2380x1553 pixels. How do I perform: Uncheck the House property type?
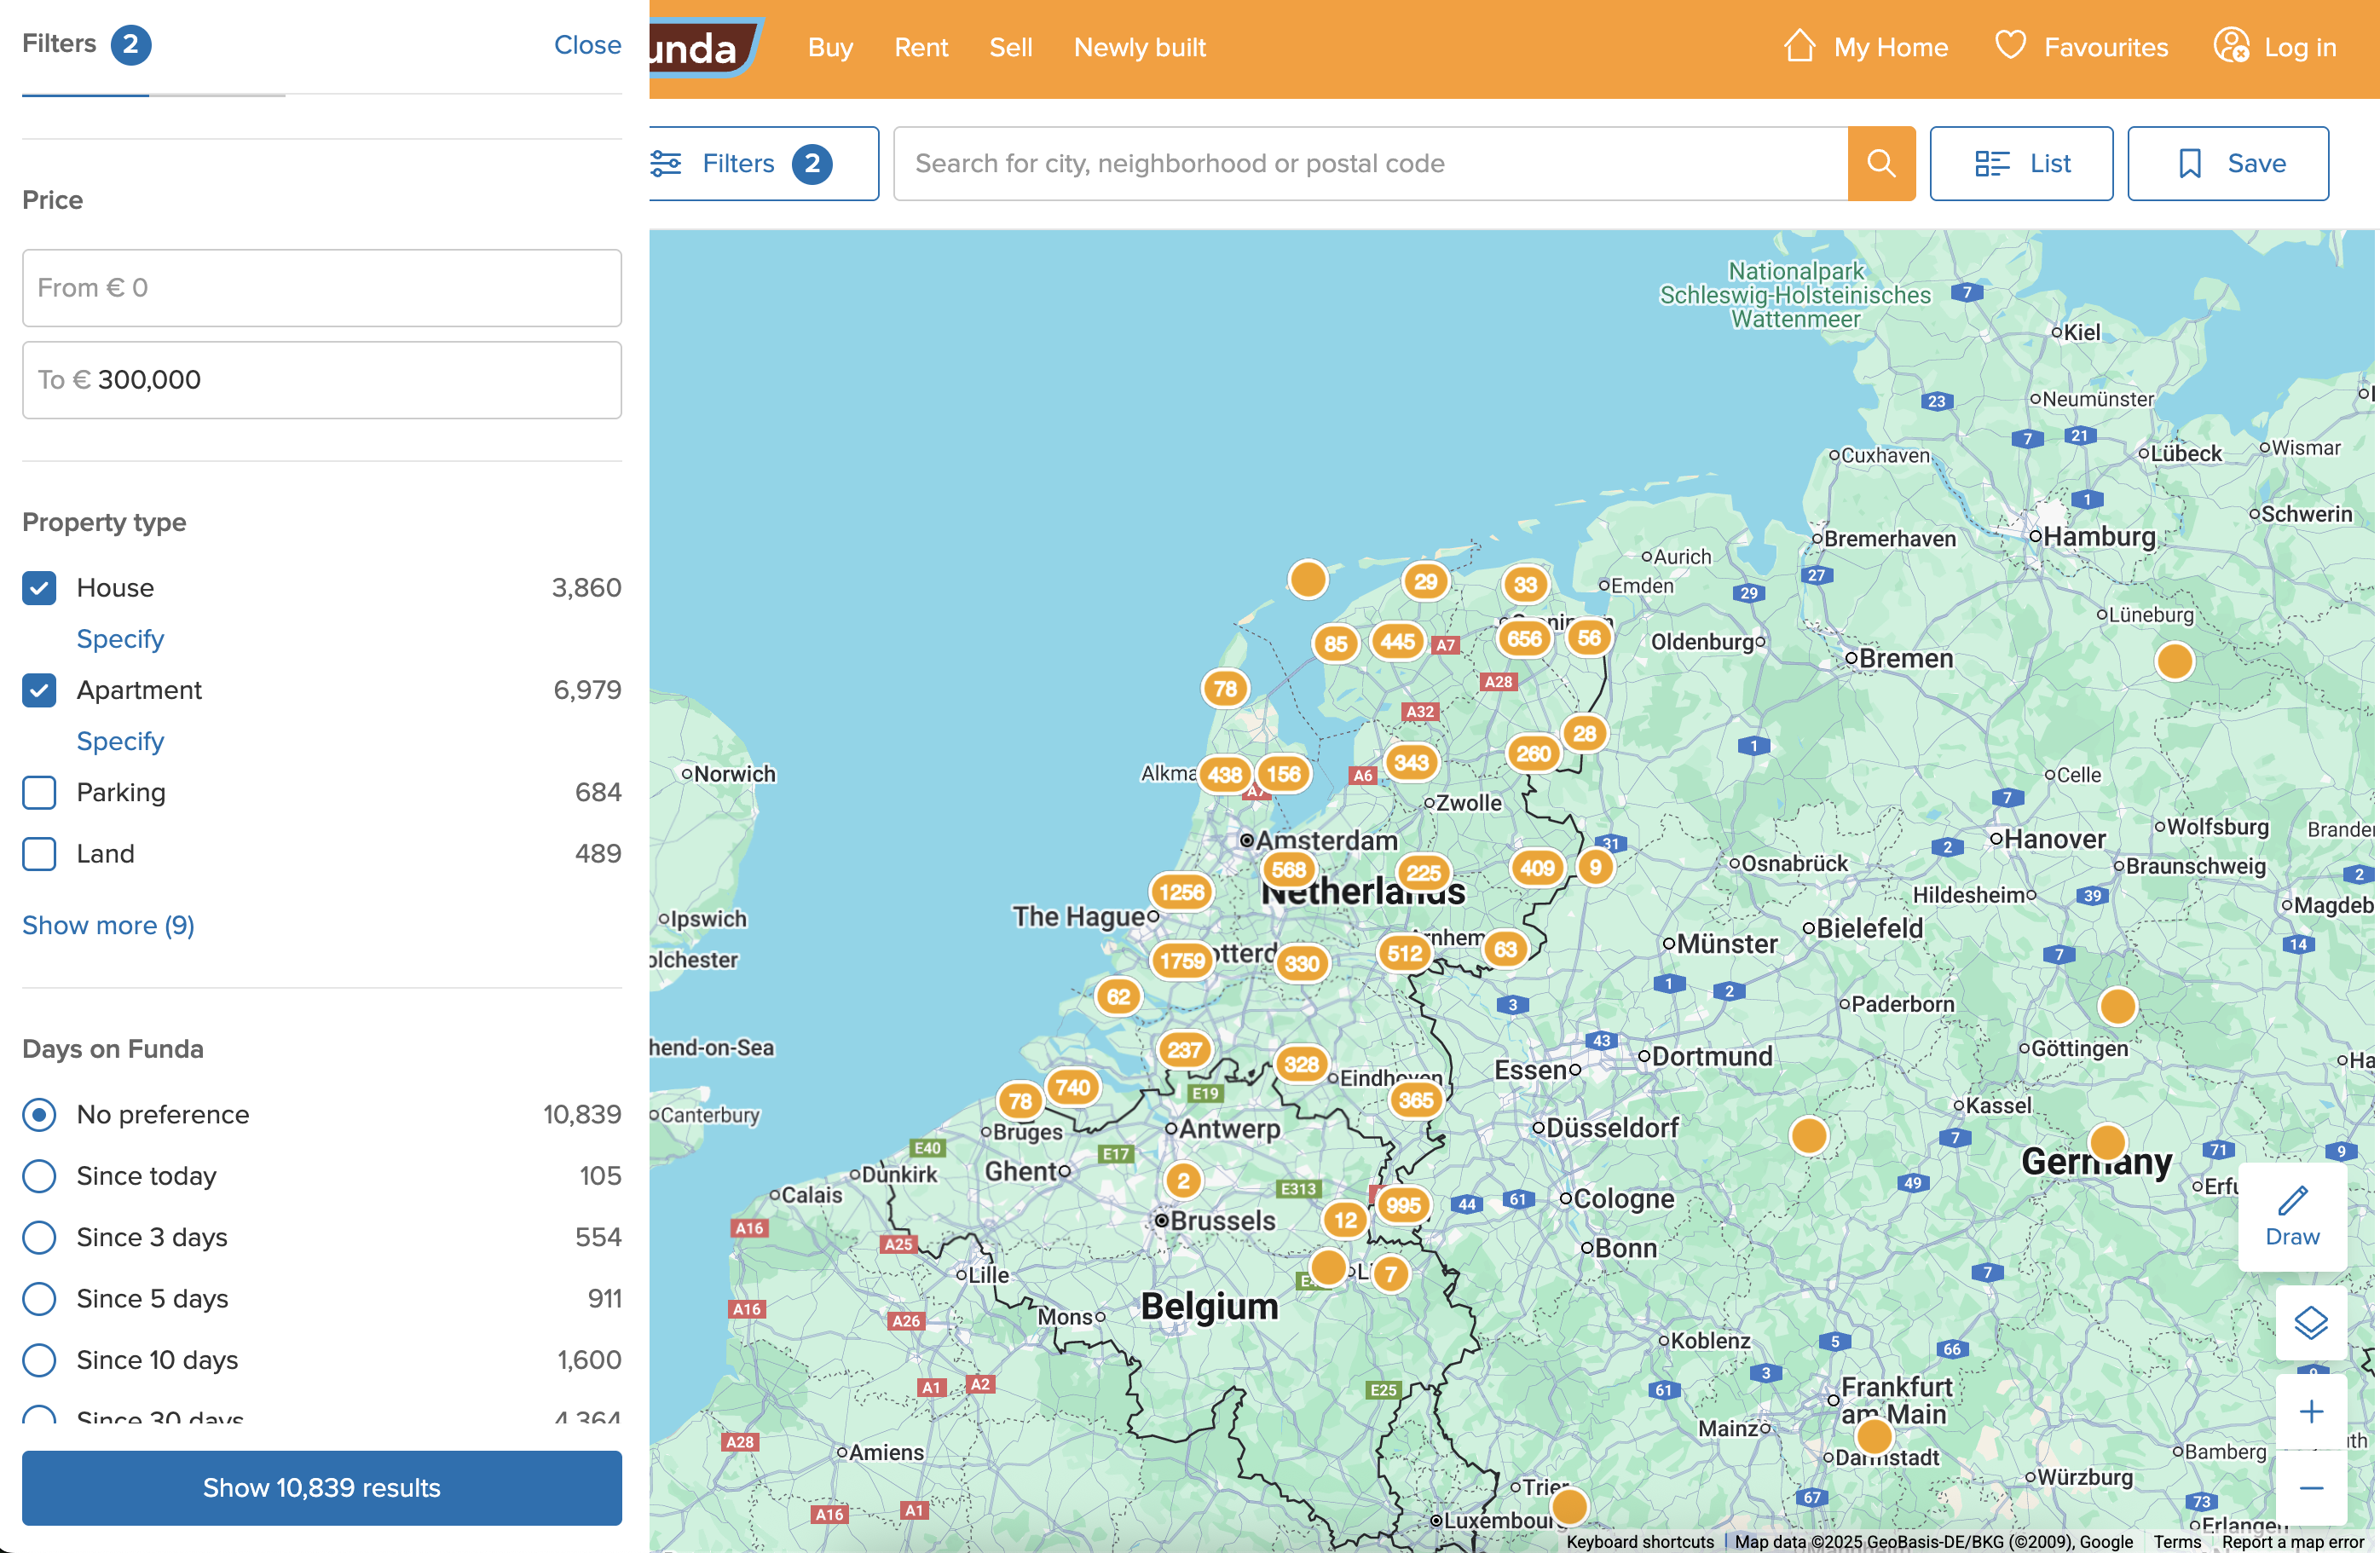(39, 588)
